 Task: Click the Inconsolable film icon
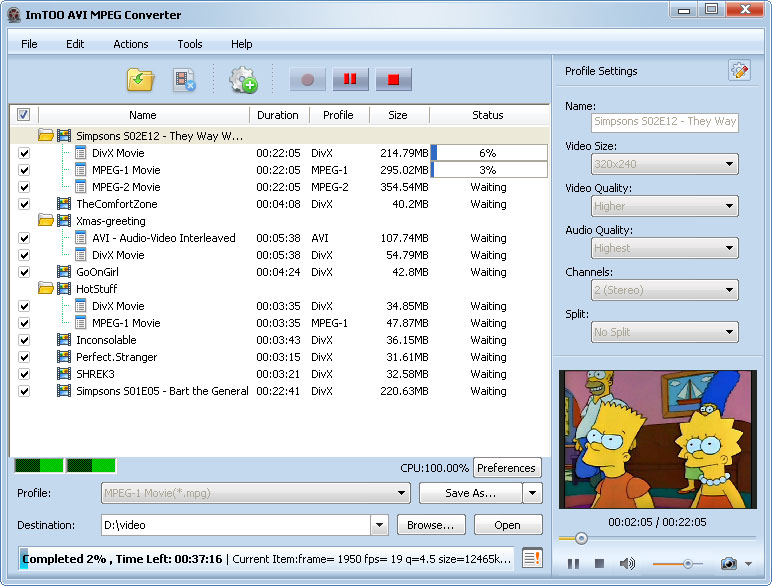click(x=64, y=339)
